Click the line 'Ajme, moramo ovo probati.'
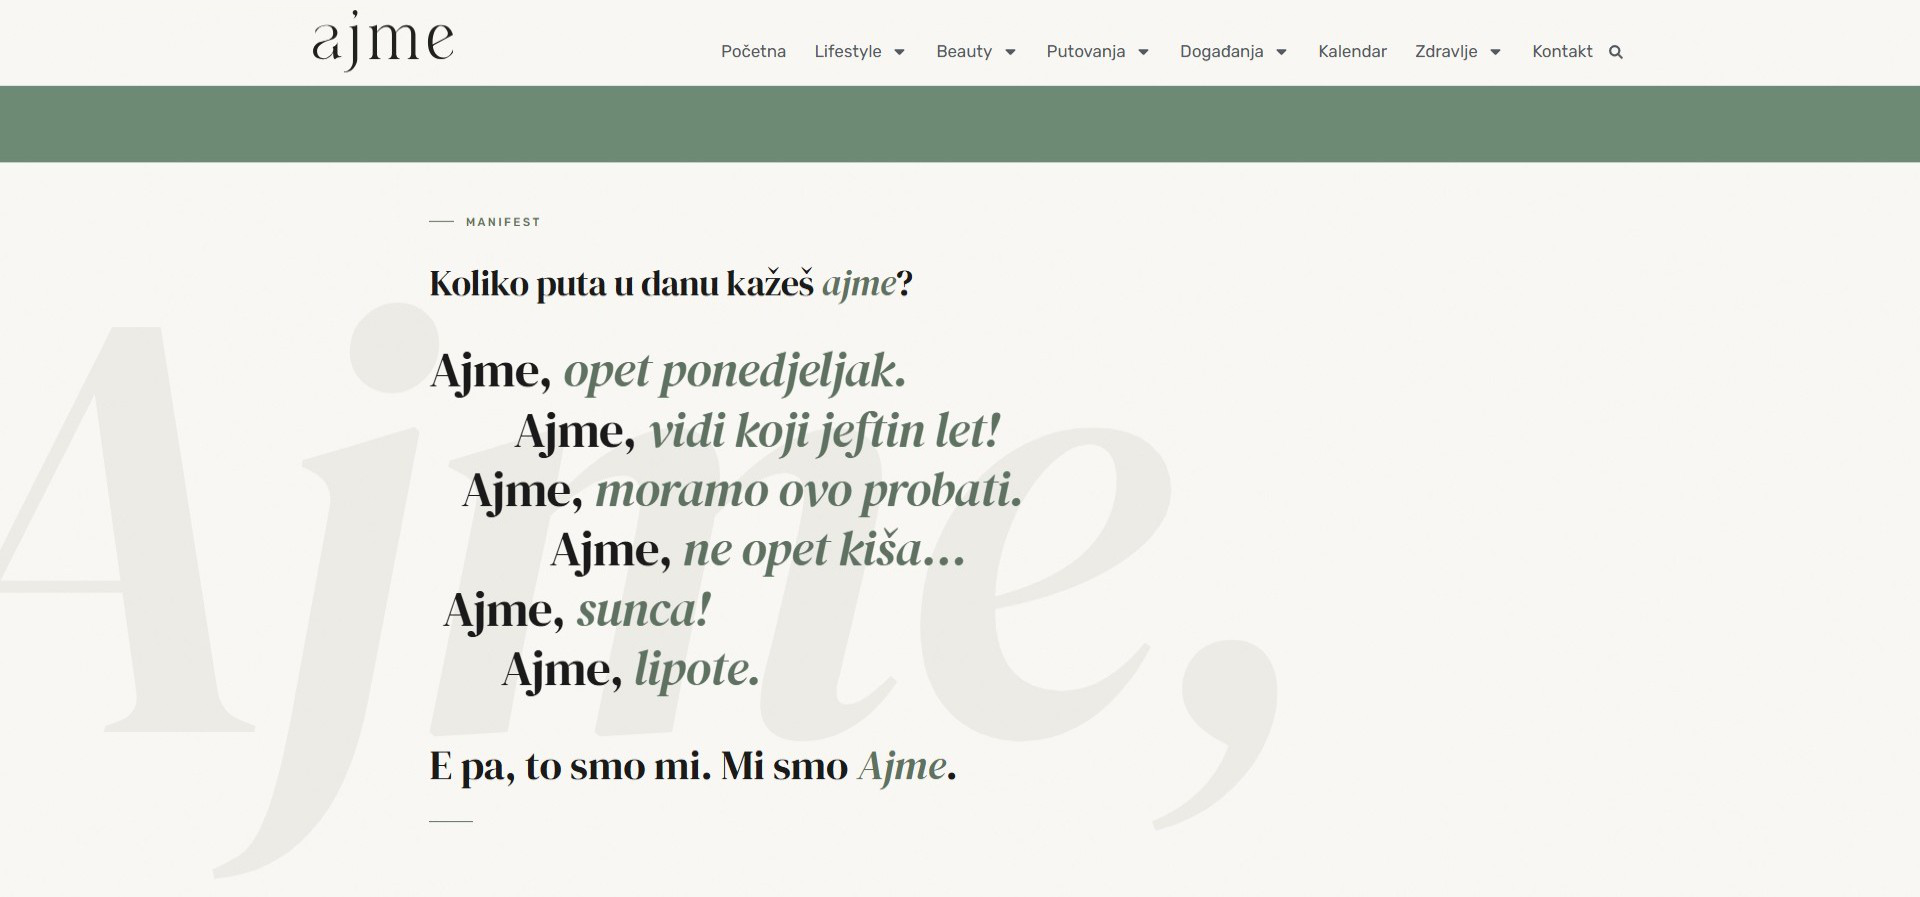This screenshot has height=897, width=1920. coord(742,491)
